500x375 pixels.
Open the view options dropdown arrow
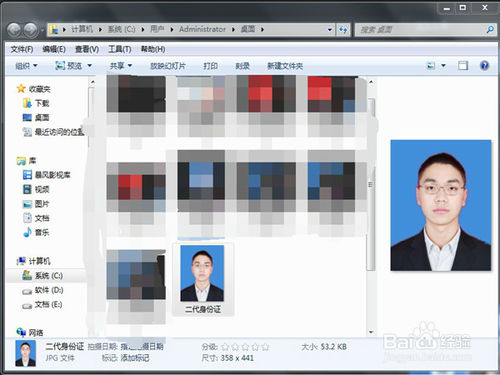(443, 66)
